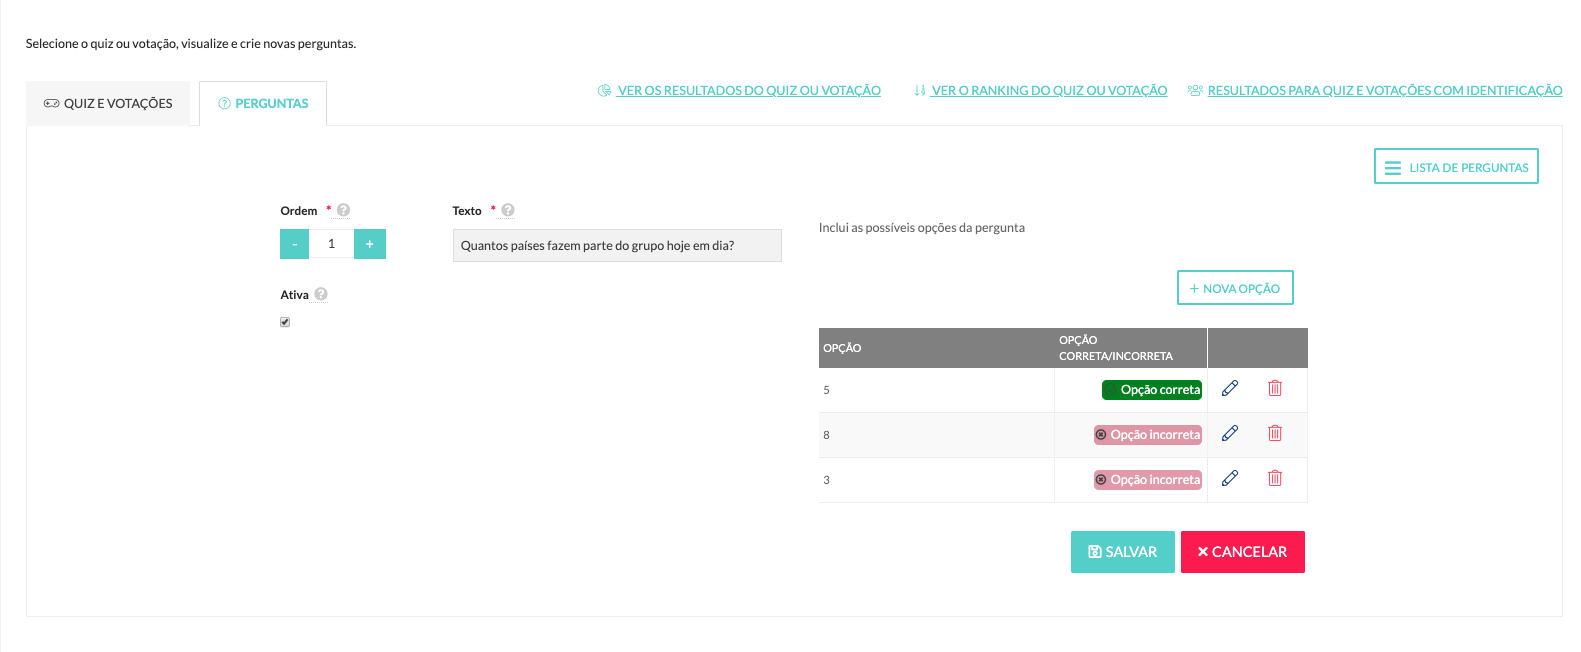
Task: Open the Lista de Perguntas button
Action: [x=1456, y=167]
